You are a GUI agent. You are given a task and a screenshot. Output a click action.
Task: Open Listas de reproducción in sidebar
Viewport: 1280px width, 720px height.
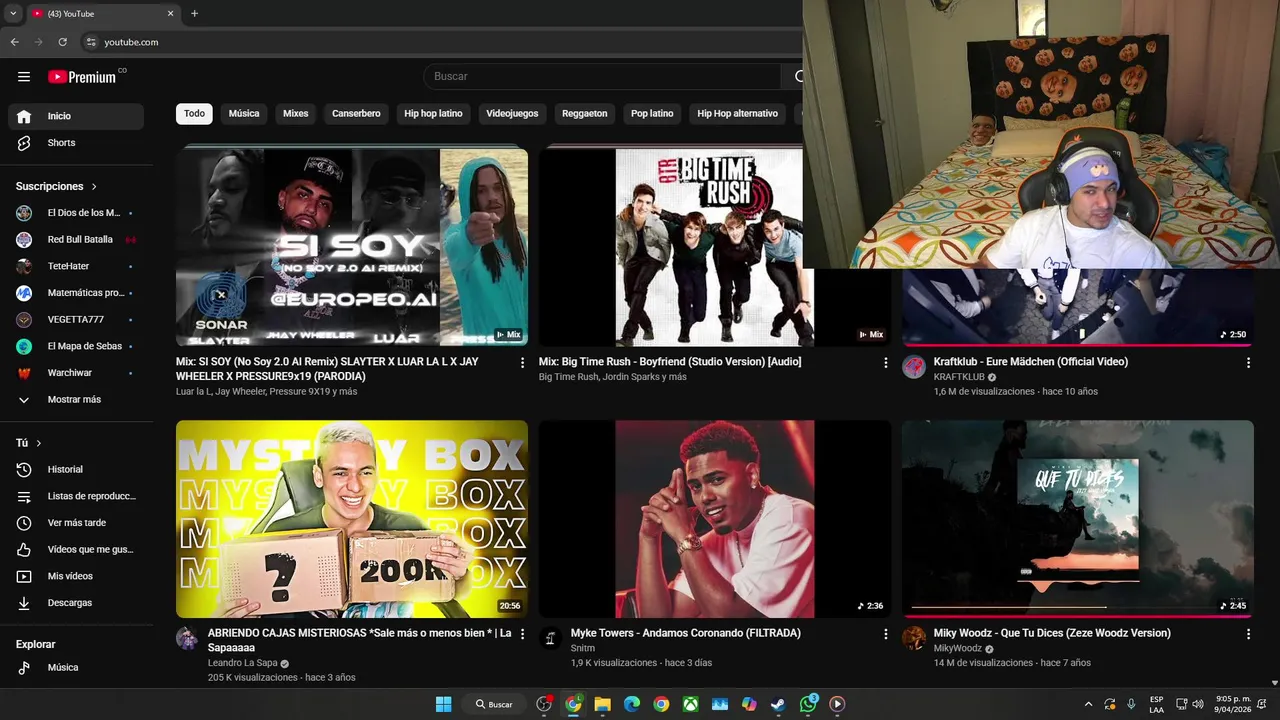tap(76, 496)
